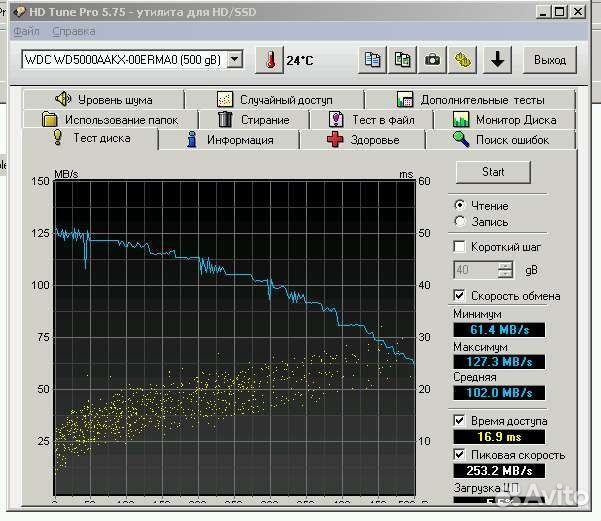Click the second copy screenshot icon
This screenshot has width=601, height=521.
403,60
